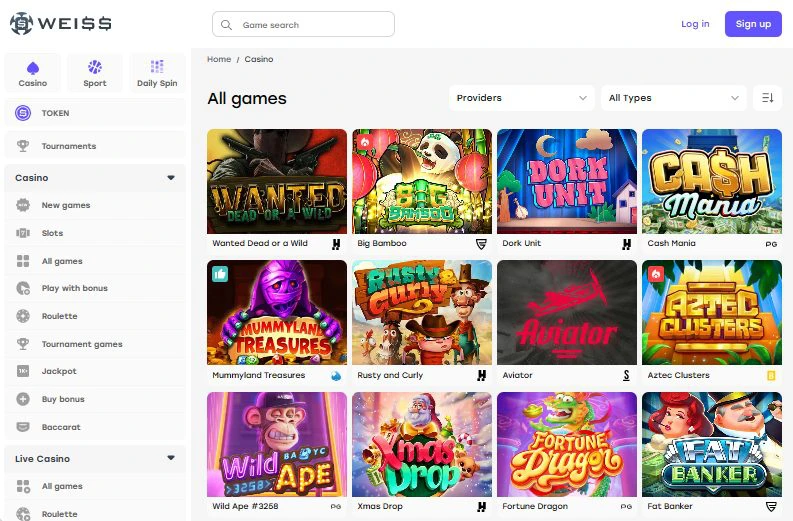
Task: Open the All Types dropdown
Action: pyautogui.click(x=674, y=98)
